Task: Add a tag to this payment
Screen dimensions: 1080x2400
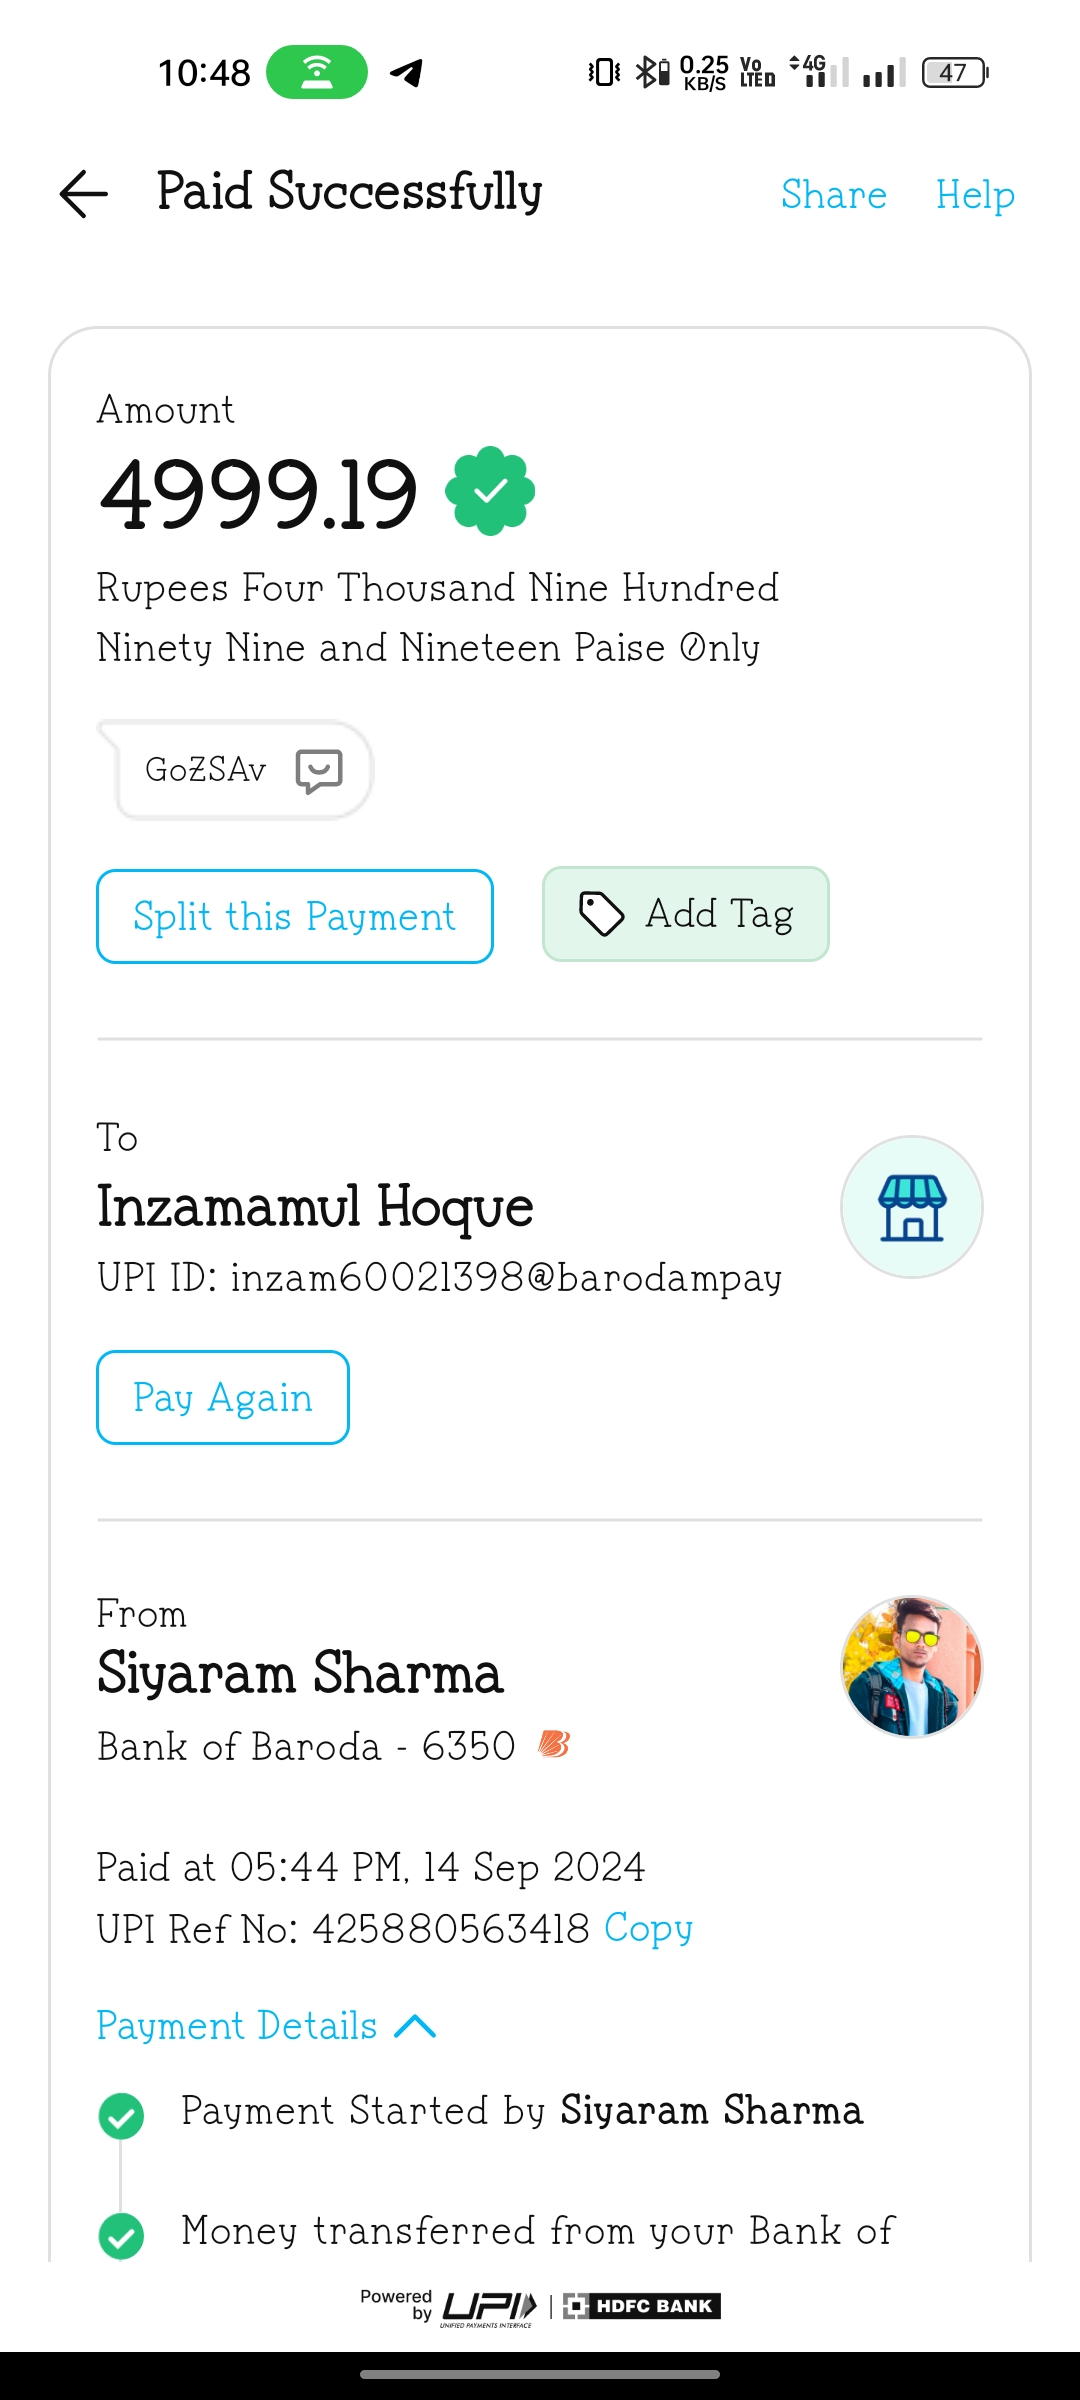Action: pyautogui.click(x=686, y=914)
